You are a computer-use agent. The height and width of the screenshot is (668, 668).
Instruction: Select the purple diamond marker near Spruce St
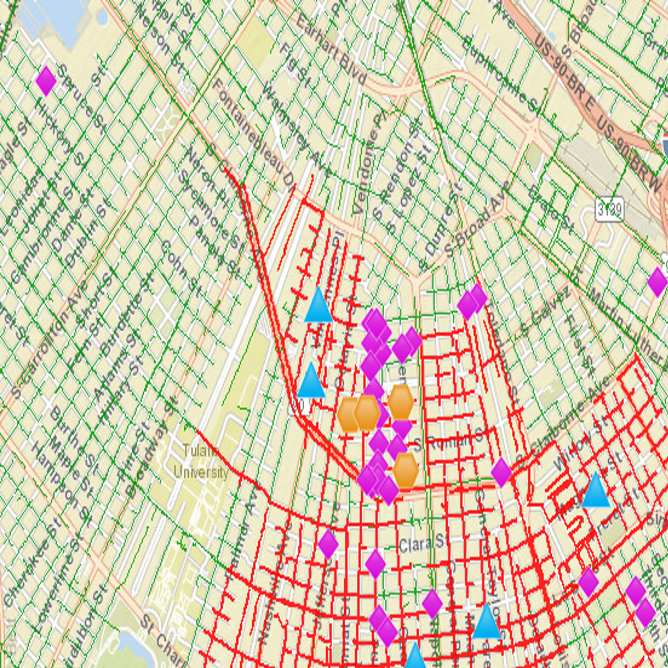coord(45,80)
